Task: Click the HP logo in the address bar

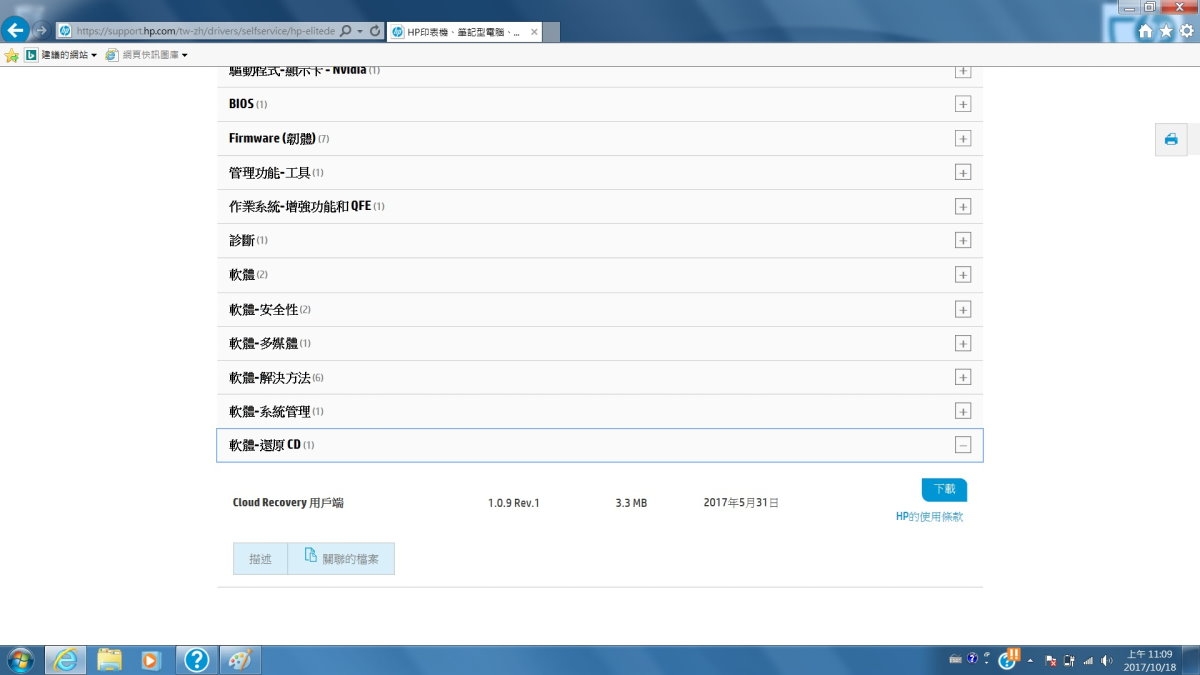Action: (65, 31)
